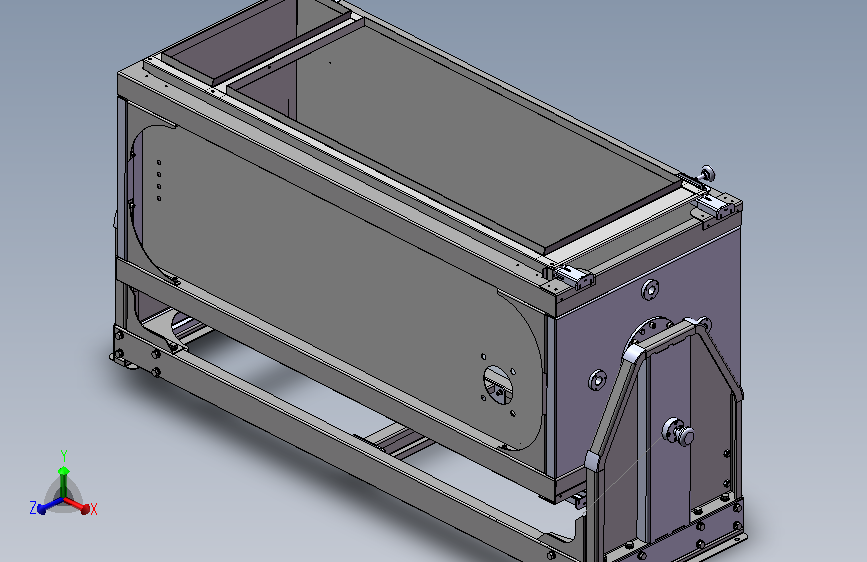Select the small knob at the top rear corner

[x=707, y=173]
